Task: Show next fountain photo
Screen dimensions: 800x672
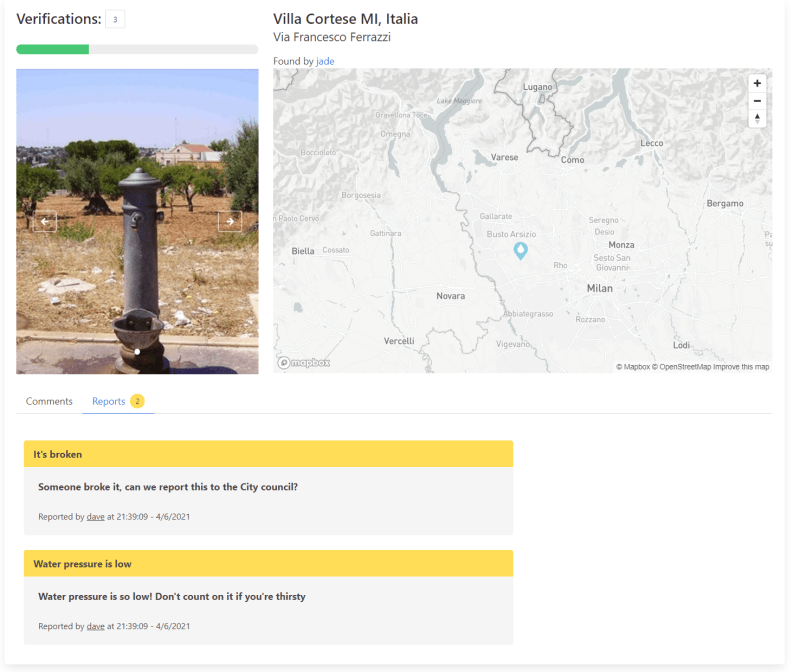Action: pyautogui.click(x=230, y=221)
